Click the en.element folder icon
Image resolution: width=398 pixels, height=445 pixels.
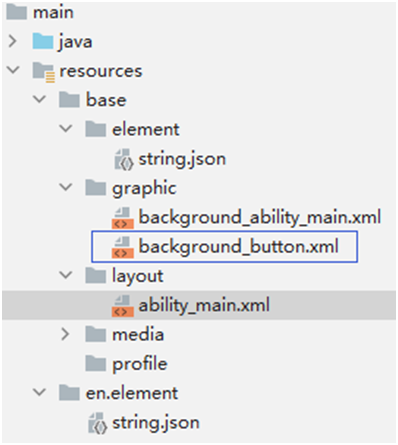coord(69,393)
